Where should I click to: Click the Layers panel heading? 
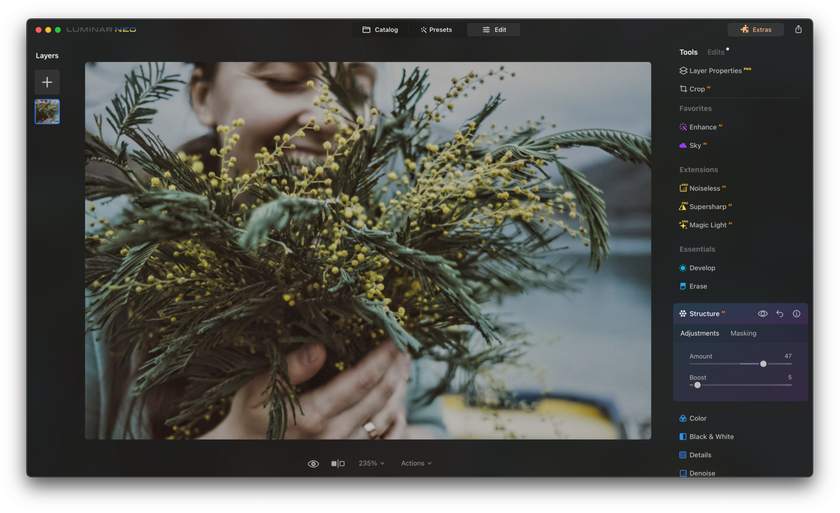coord(47,56)
